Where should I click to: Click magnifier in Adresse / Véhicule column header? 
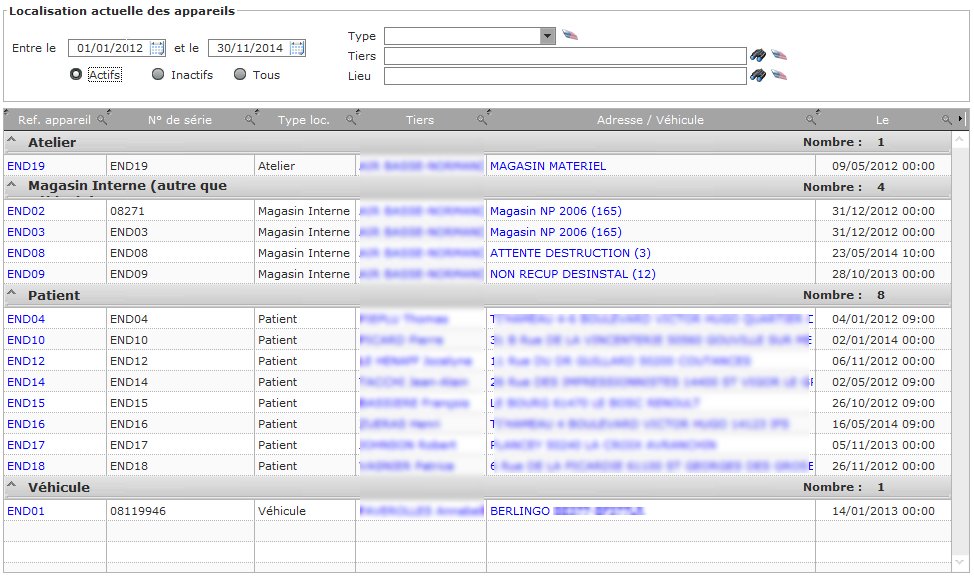coord(812,119)
